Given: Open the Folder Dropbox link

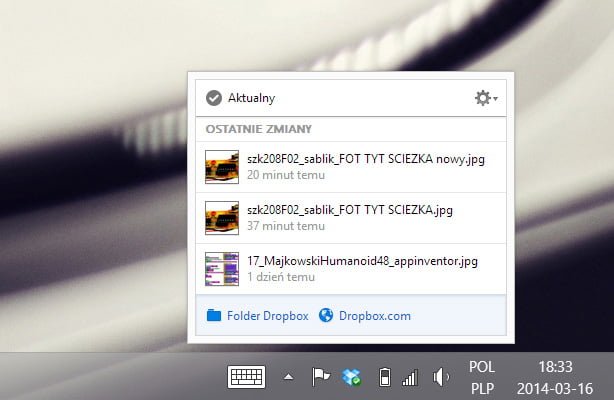Looking at the screenshot, I should tap(267, 316).
